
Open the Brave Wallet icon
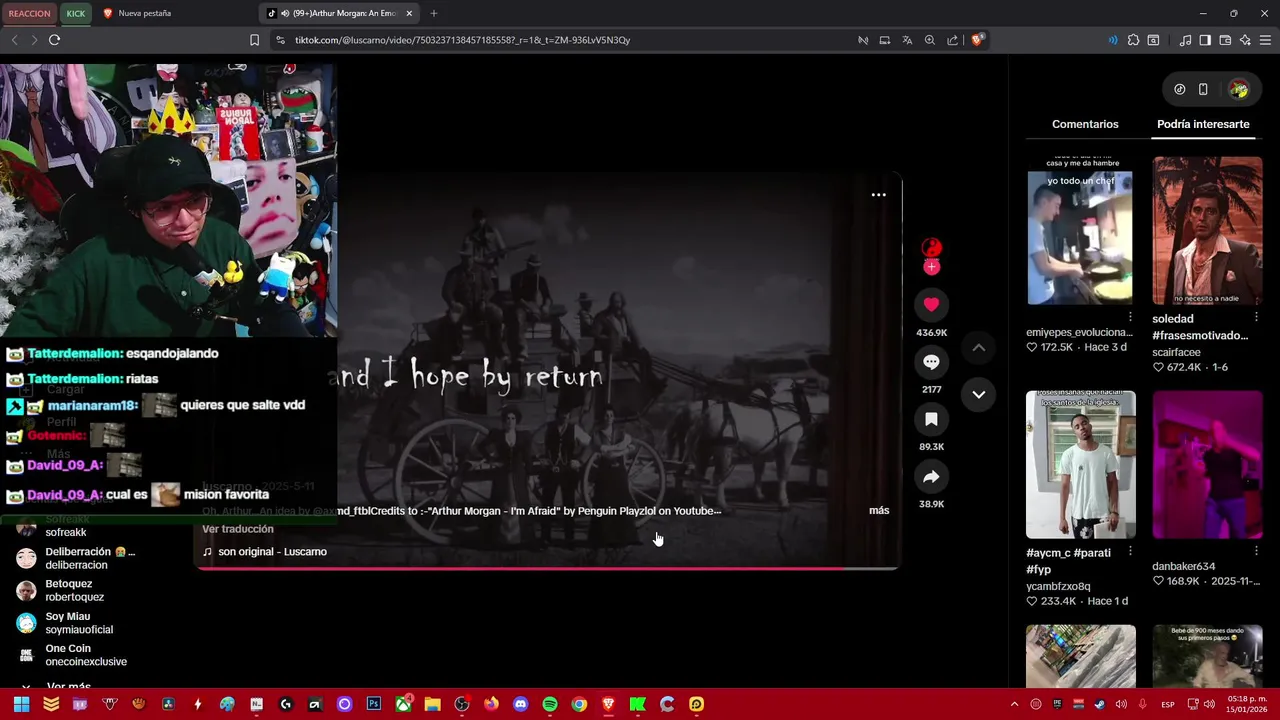pos(1225,40)
